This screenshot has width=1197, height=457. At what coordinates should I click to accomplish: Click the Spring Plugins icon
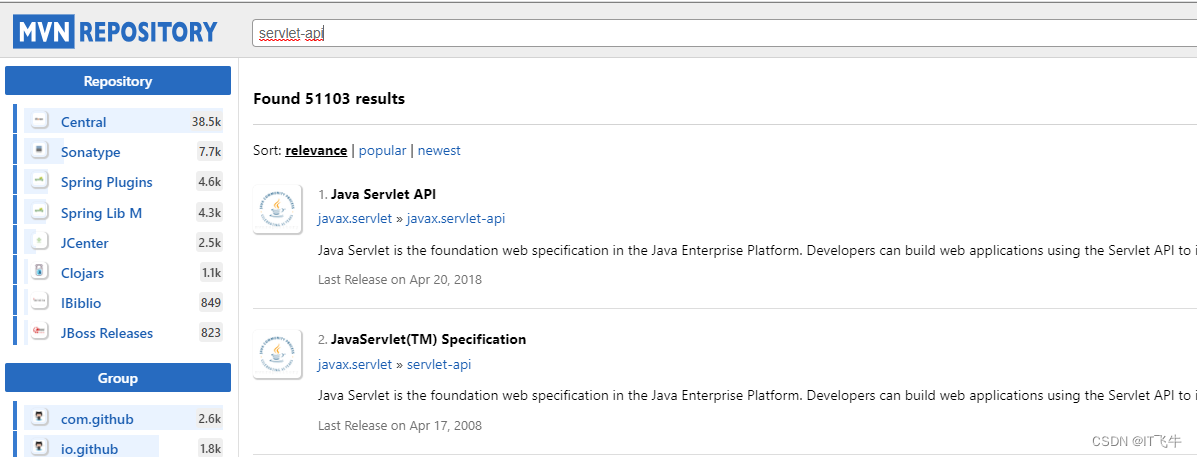[39, 181]
